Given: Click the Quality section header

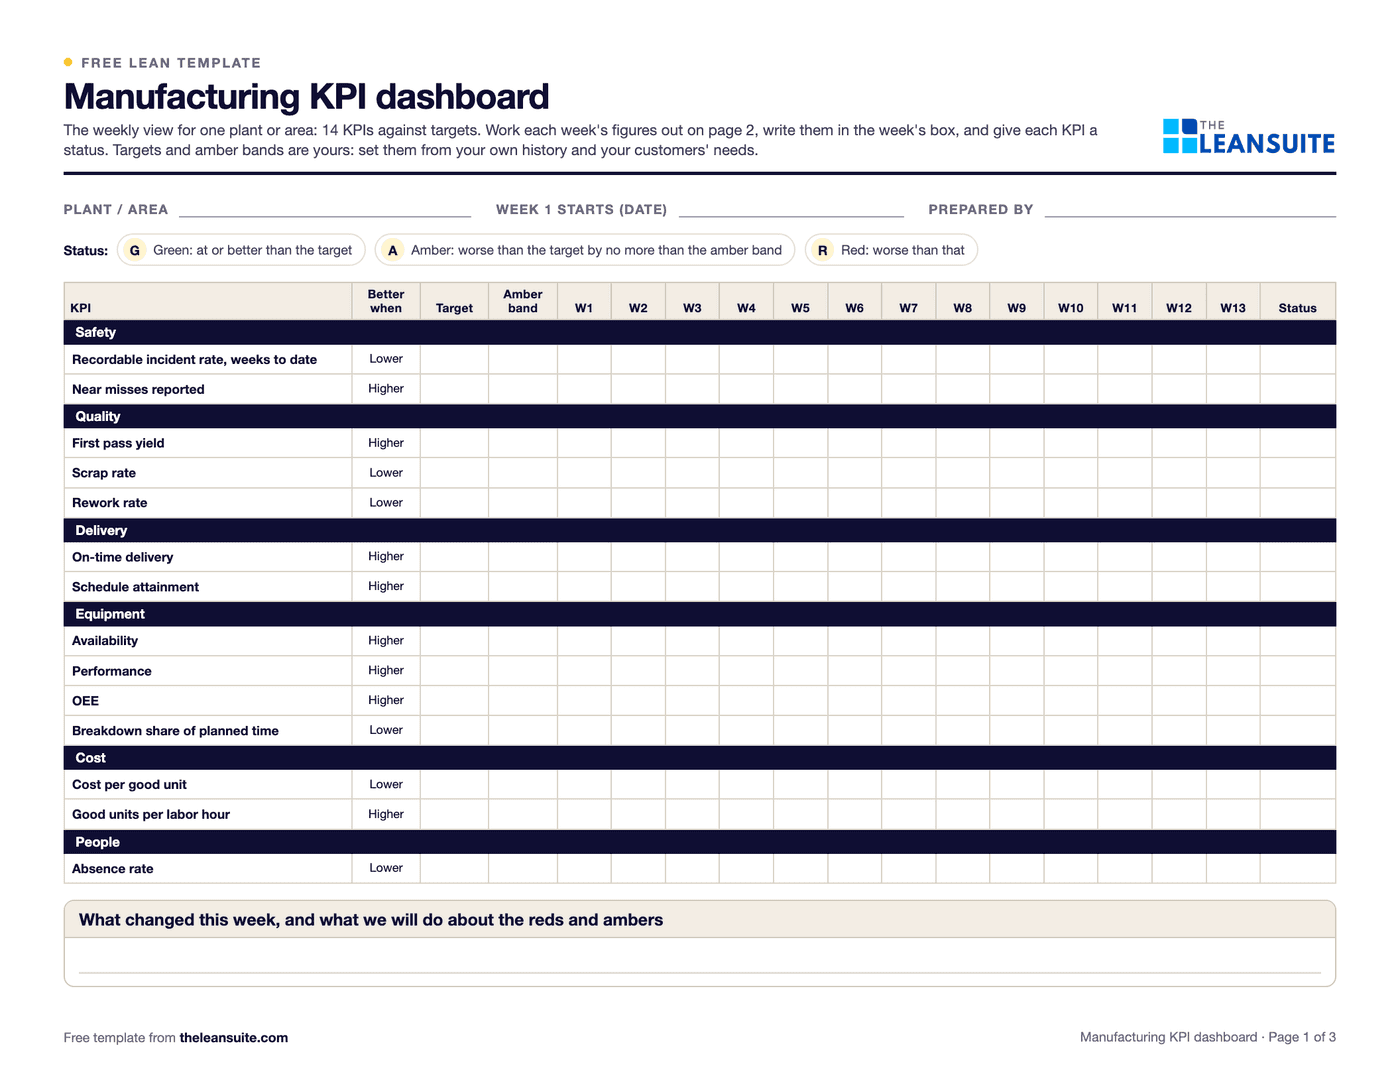Looking at the screenshot, I should [x=700, y=416].
